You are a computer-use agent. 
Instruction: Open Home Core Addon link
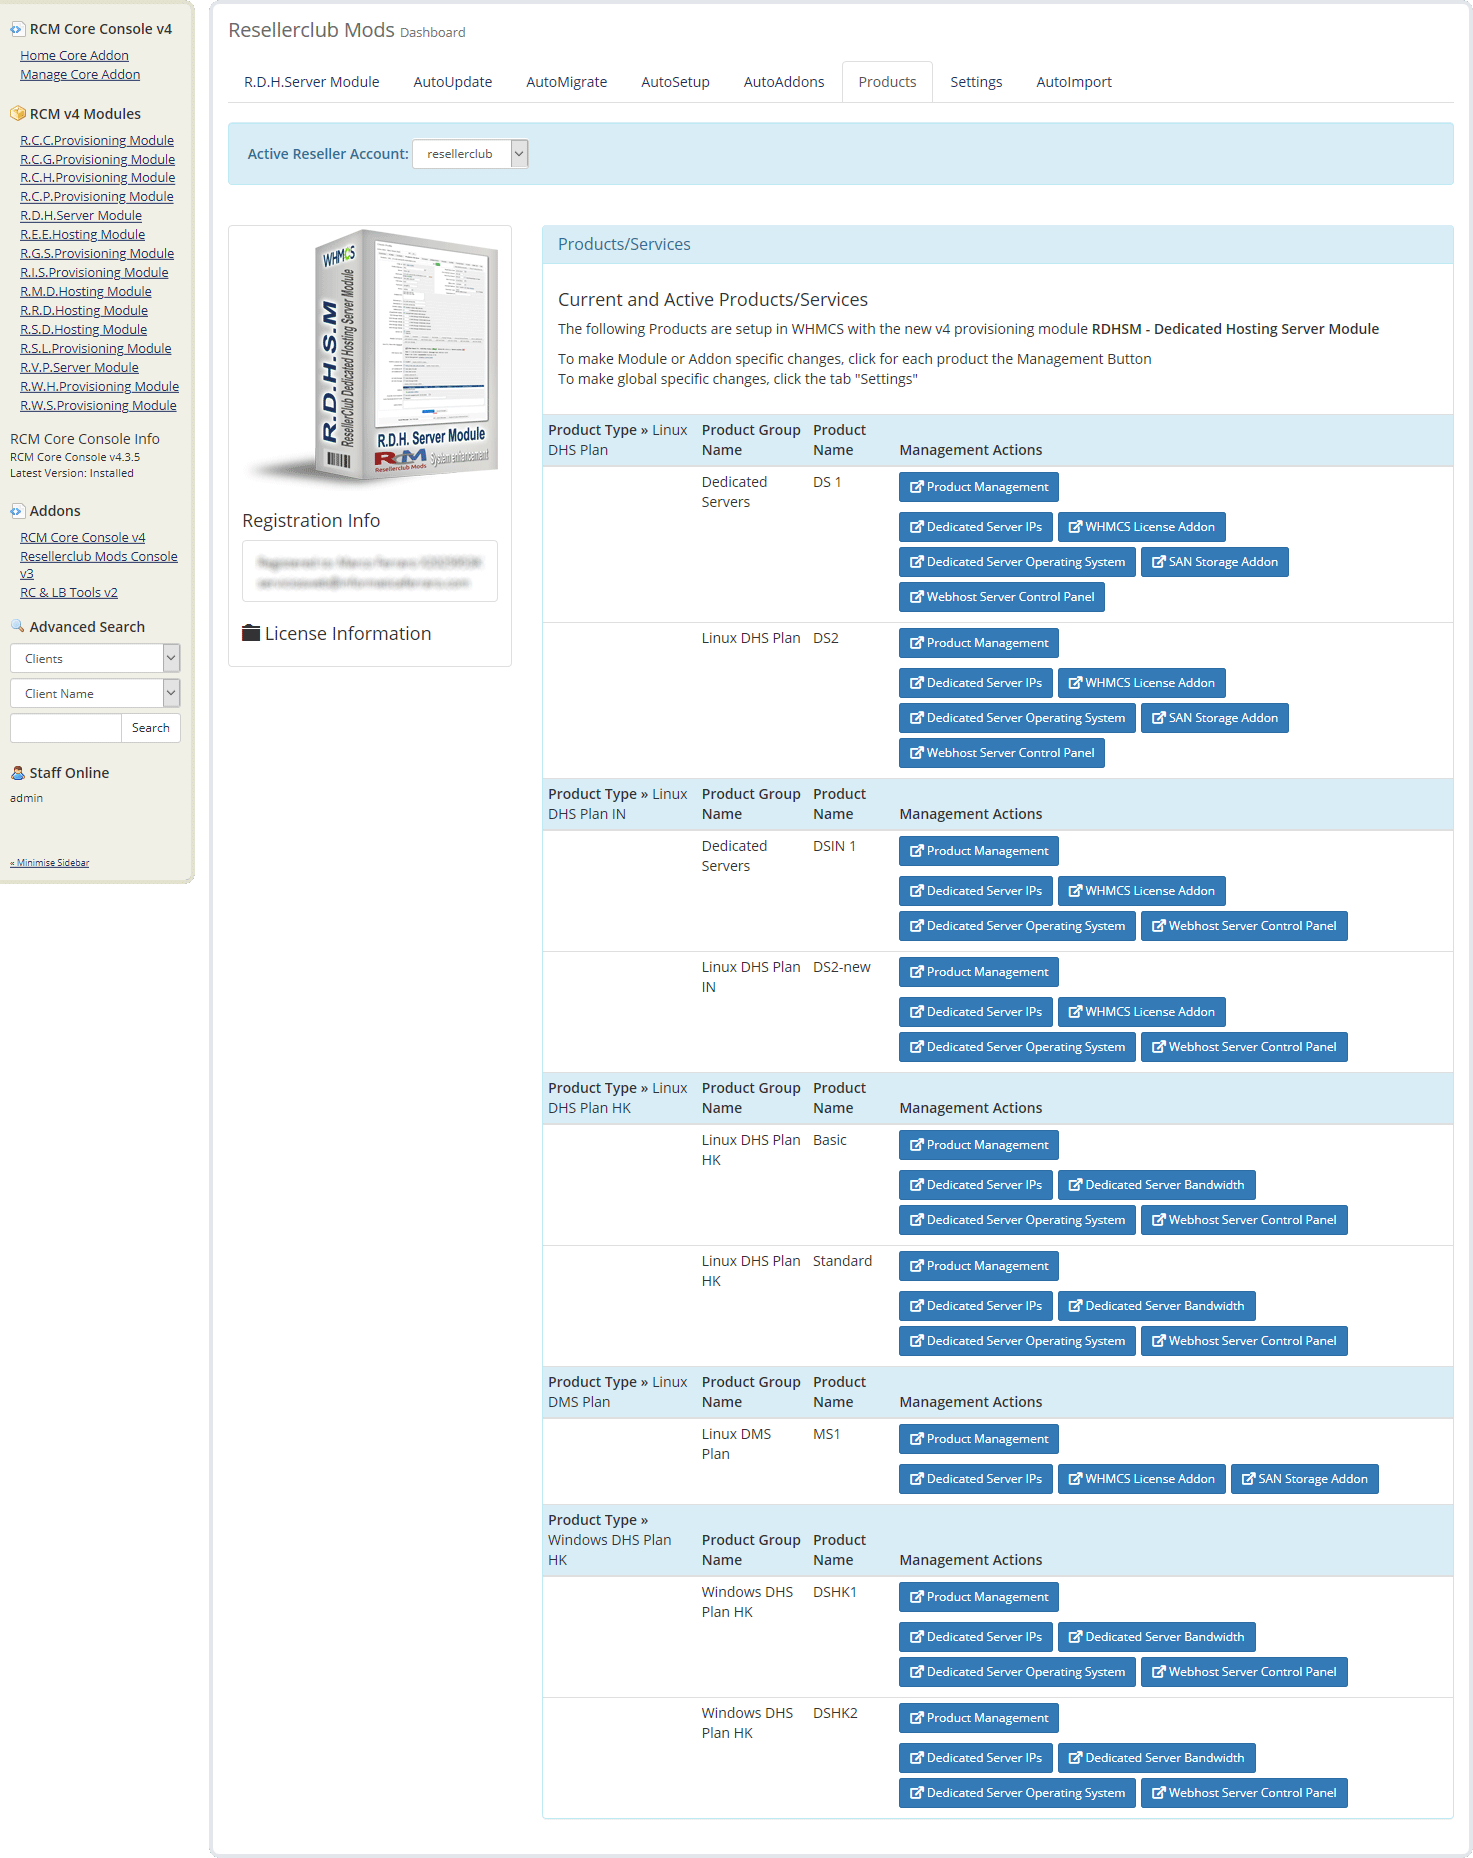(x=74, y=56)
